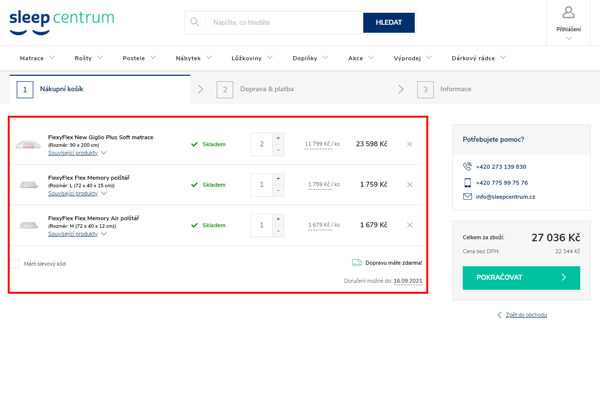Image resolution: width=600 pixels, height=400 pixels.
Task: Remove Flex Memory polštář with X icon
Action: coord(409,184)
